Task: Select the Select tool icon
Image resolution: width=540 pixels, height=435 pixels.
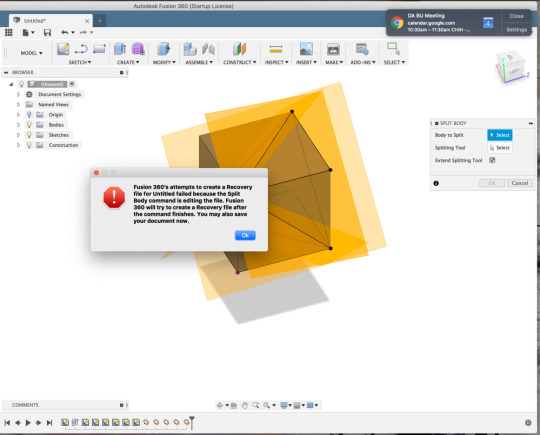Action: [x=394, y=49]
